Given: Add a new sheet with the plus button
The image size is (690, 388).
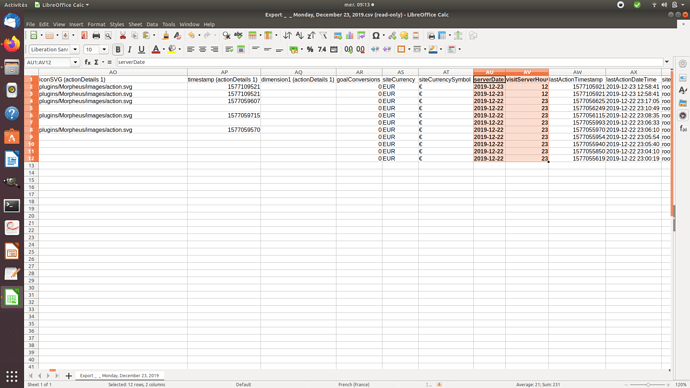Looking at the screenshot, I should 69,376.
